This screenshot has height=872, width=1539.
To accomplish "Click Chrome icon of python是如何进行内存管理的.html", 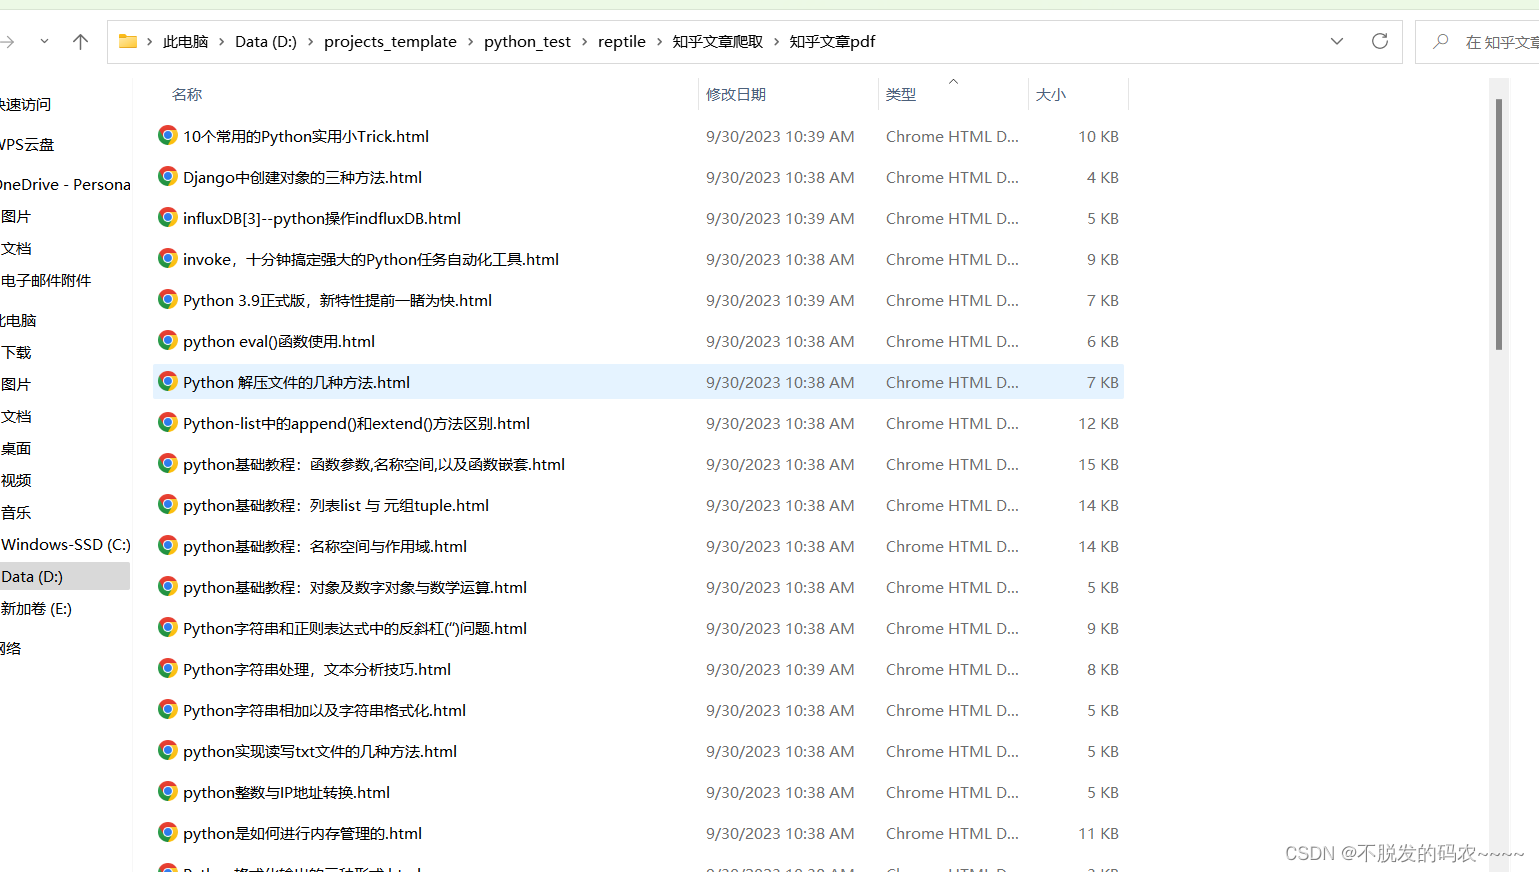I will [168, 832].
